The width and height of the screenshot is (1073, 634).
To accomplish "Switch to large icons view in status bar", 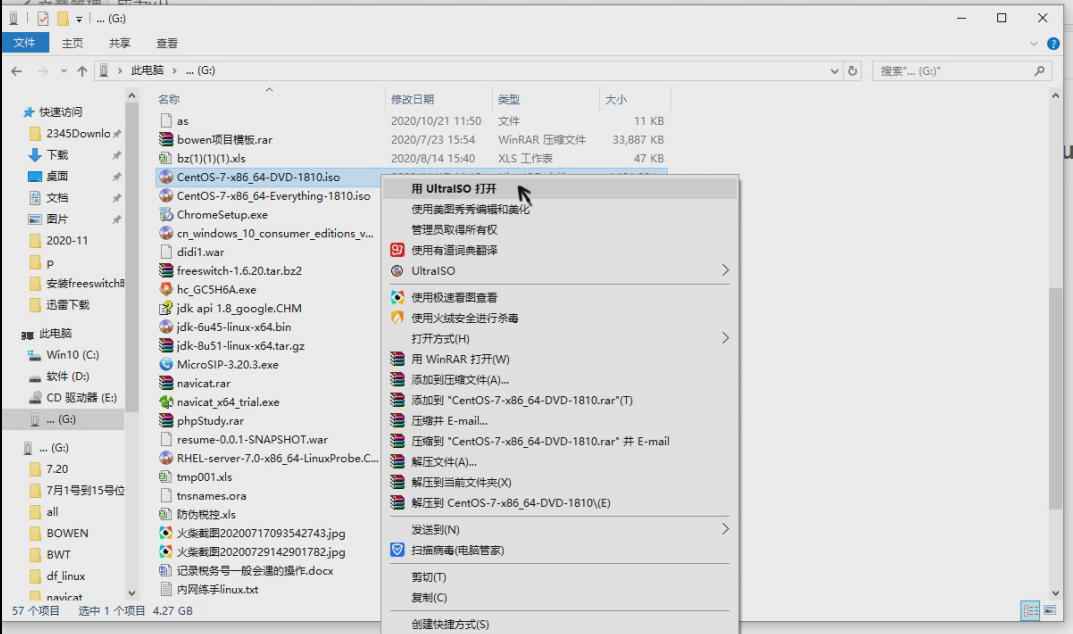I will 1050,610.
